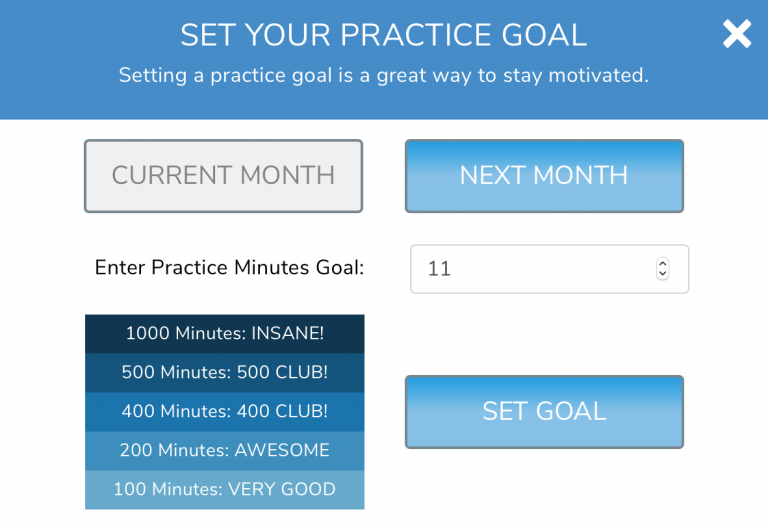This screenshot has width=768, height=529.
Task: Click the word MONTH on the NEXT MONTH button
Action: [582, 176]
